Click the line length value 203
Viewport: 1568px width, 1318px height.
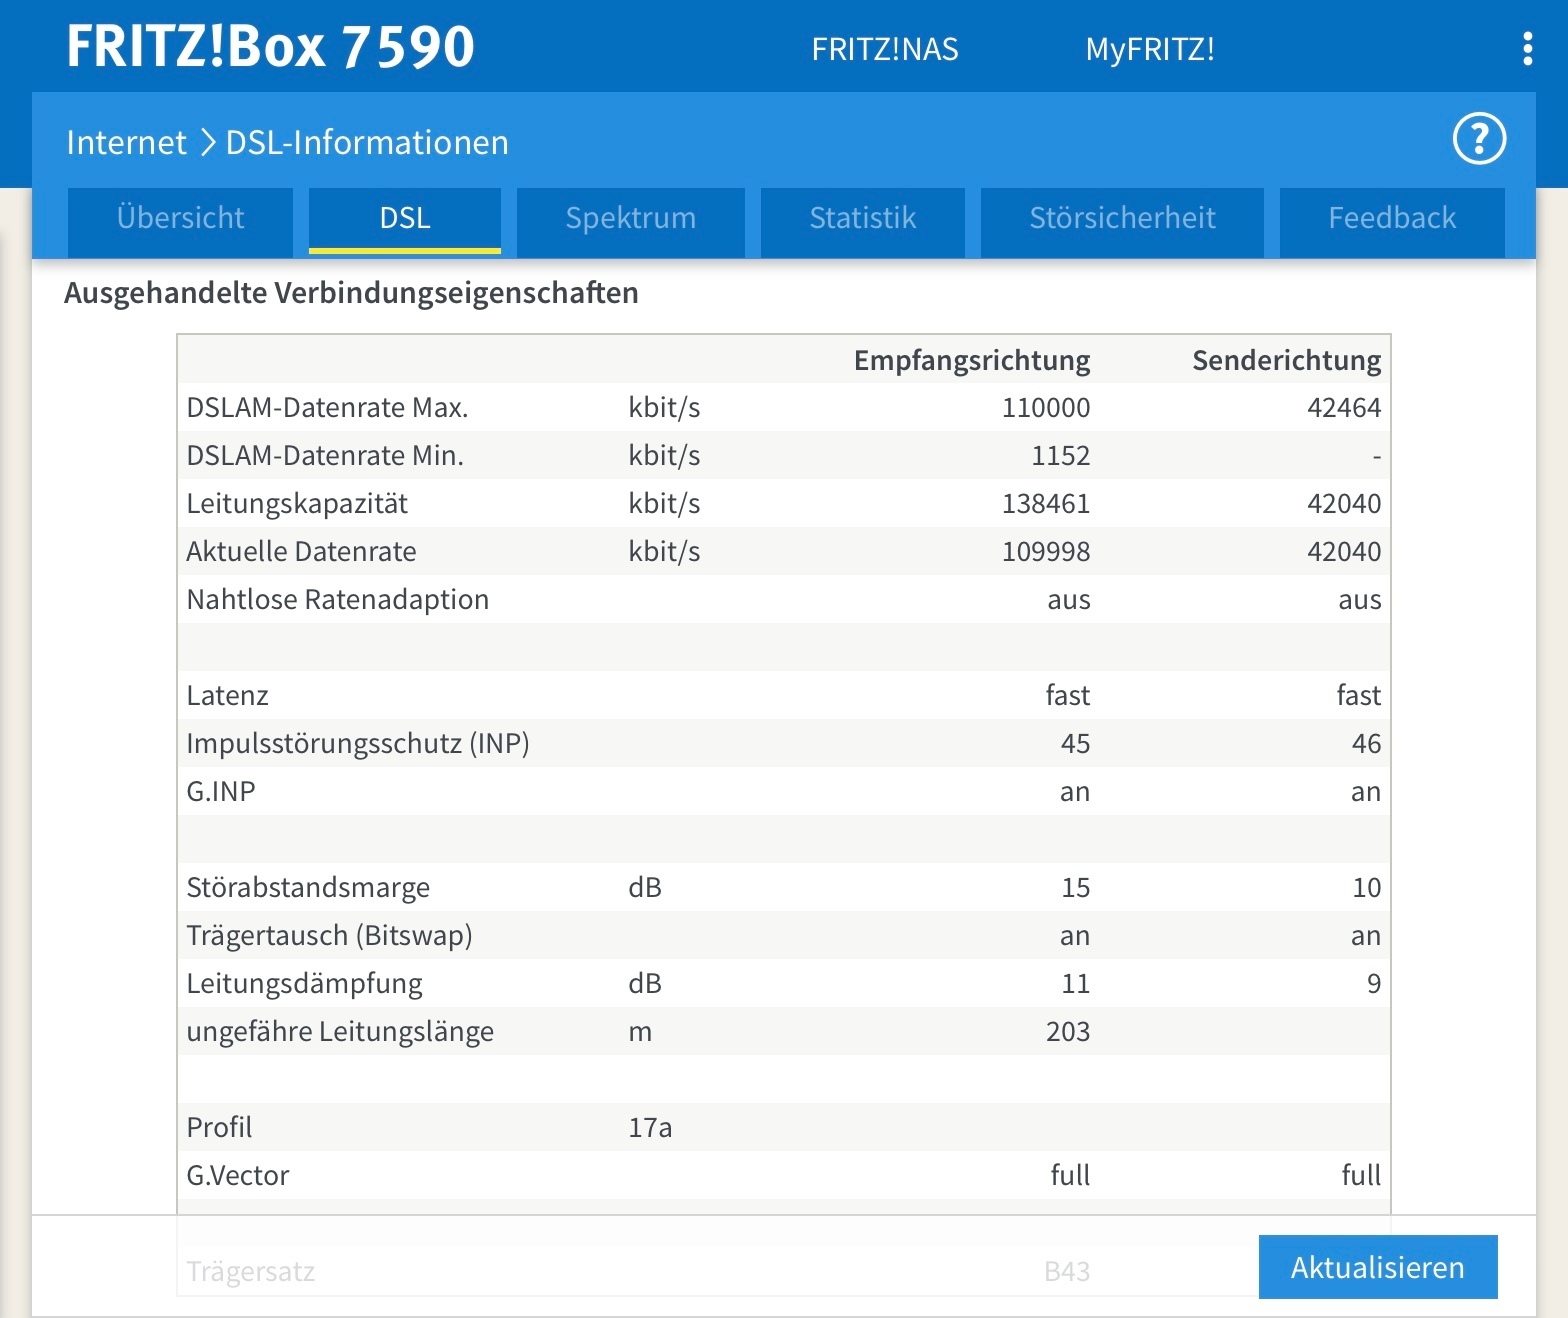click(1068, 1032)
